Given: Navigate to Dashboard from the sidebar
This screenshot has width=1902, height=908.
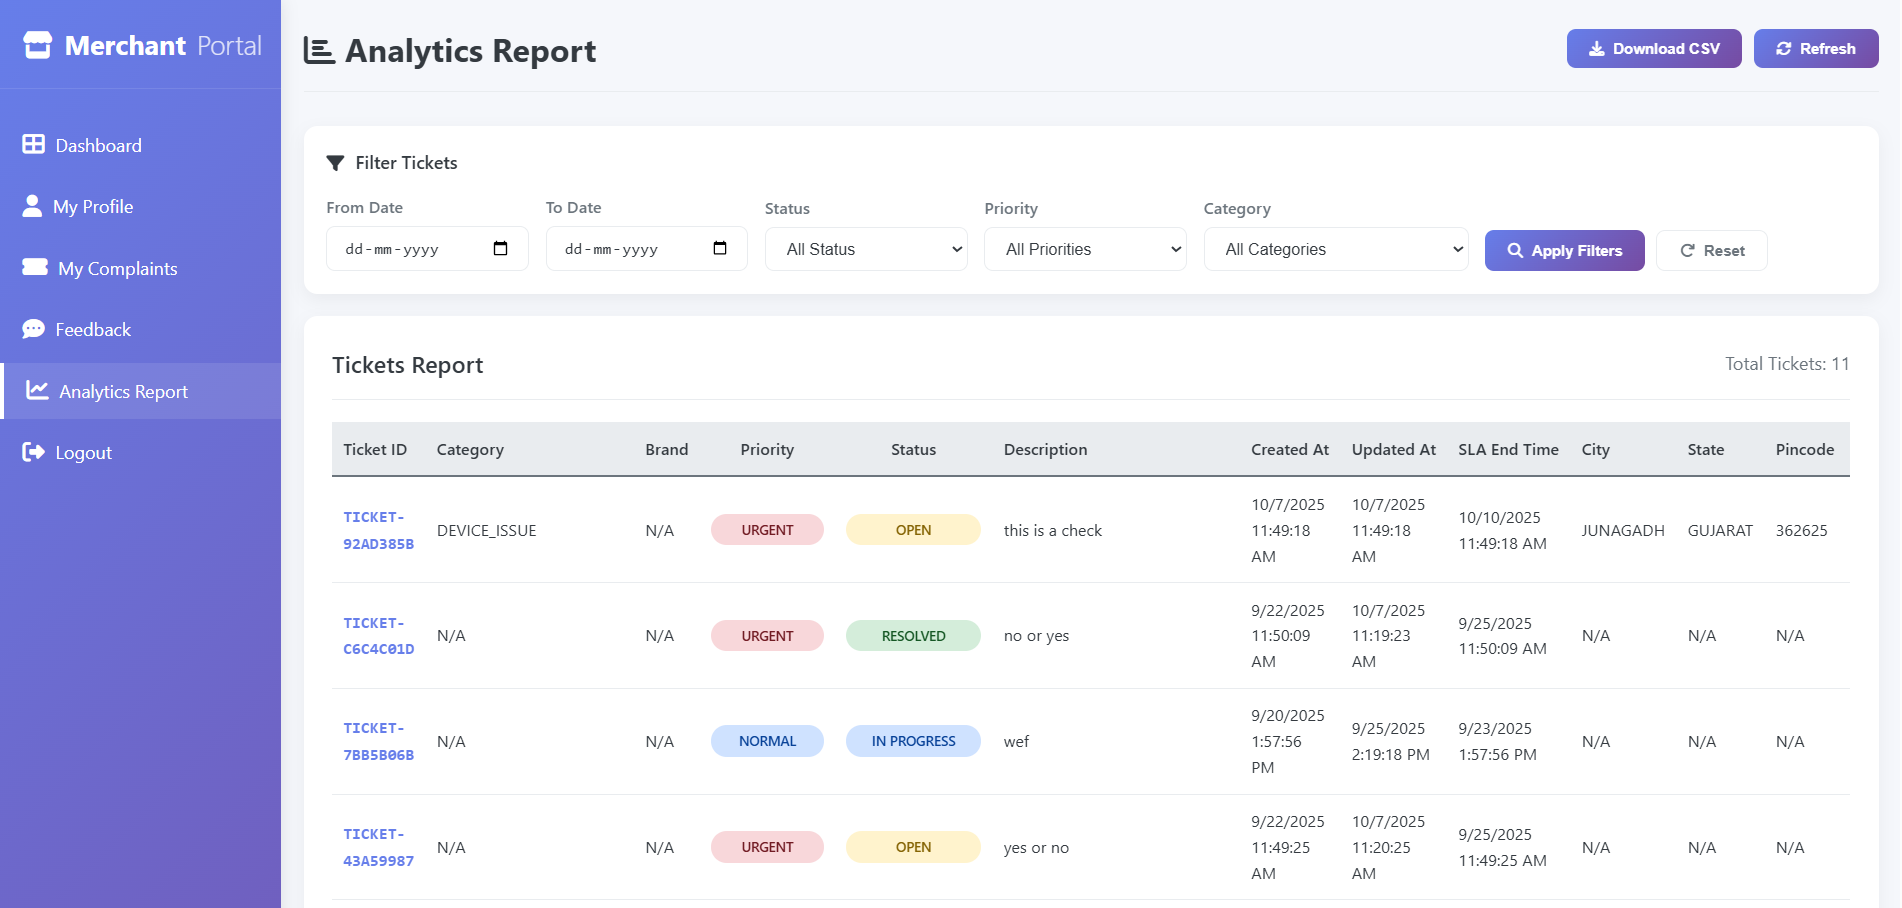Looking at the screenshot, I should tap(99, 144).
